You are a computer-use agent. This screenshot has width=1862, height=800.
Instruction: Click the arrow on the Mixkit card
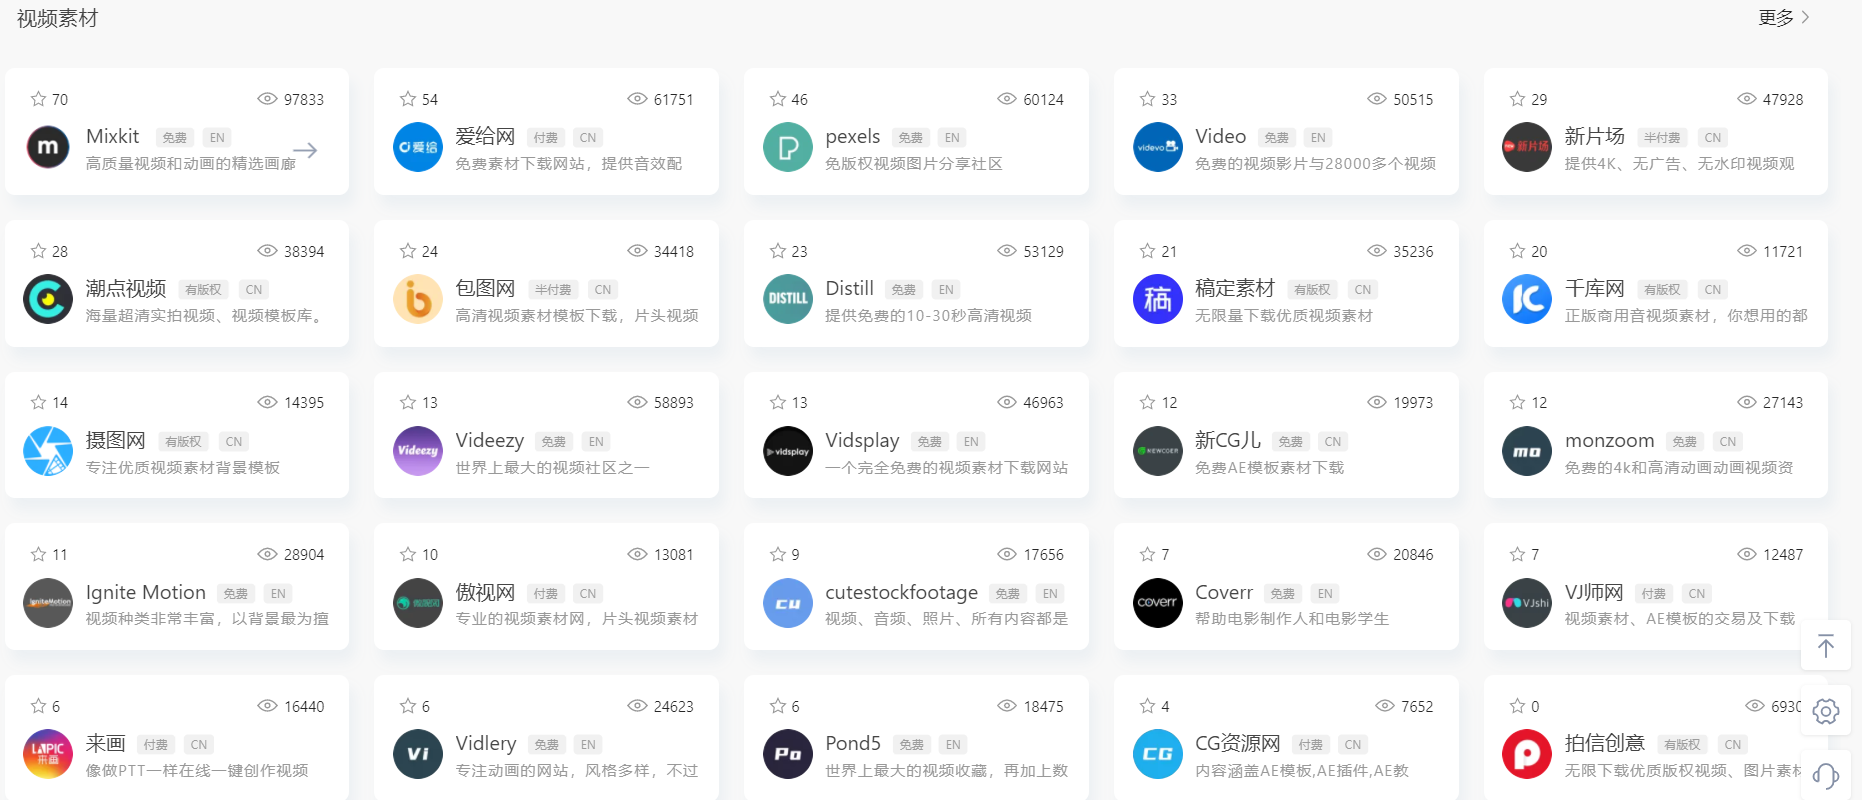coord(305,150)
